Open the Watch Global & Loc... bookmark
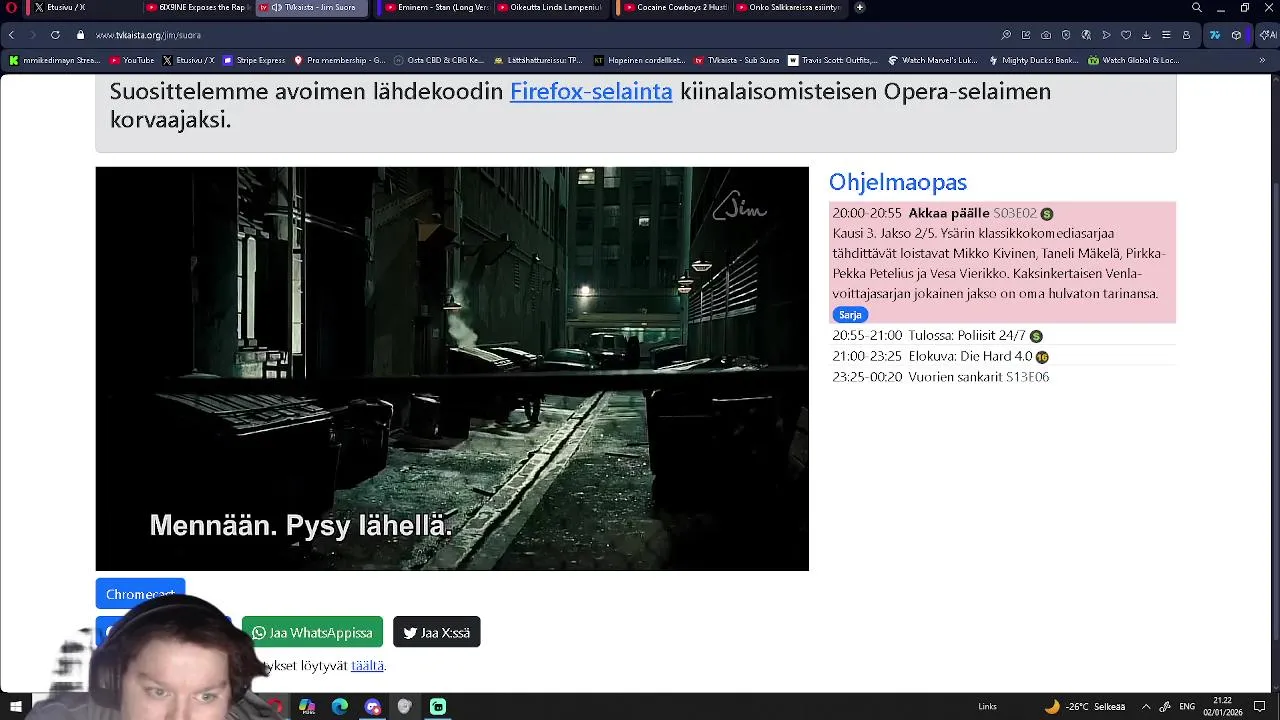The width and height of the screenshot is (1280, 720). [1134, 60]
